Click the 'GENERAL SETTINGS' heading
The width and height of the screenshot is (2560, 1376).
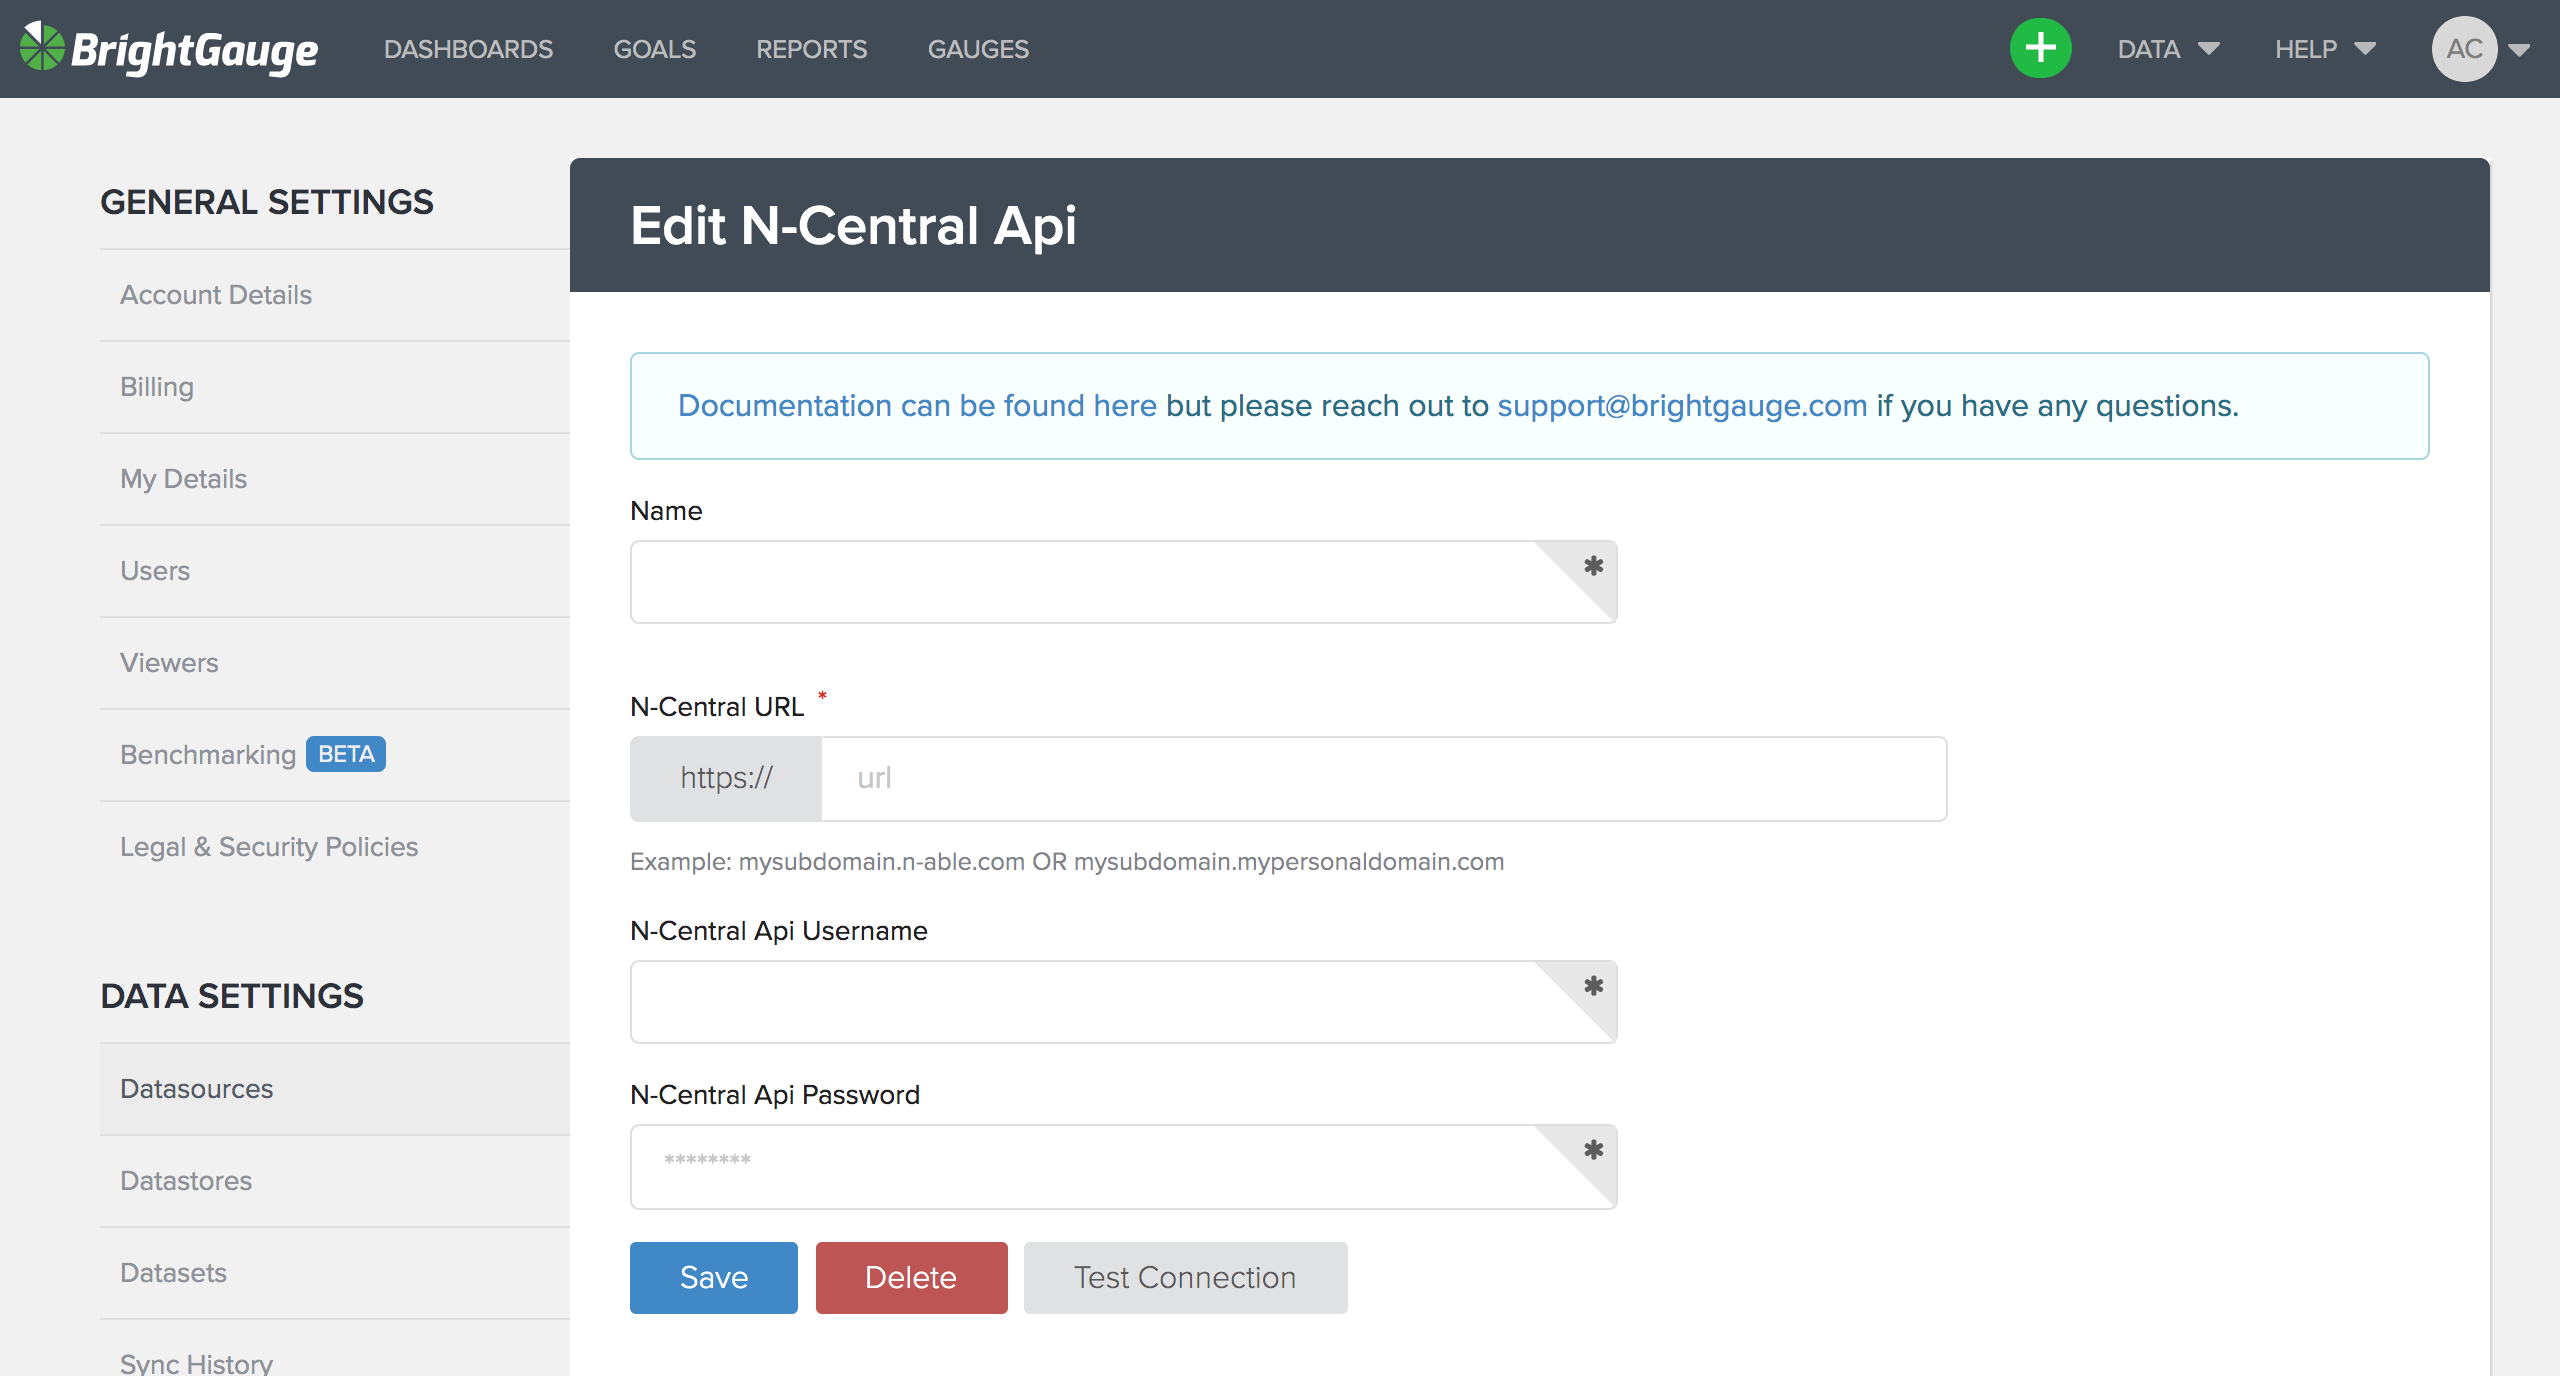267,202
